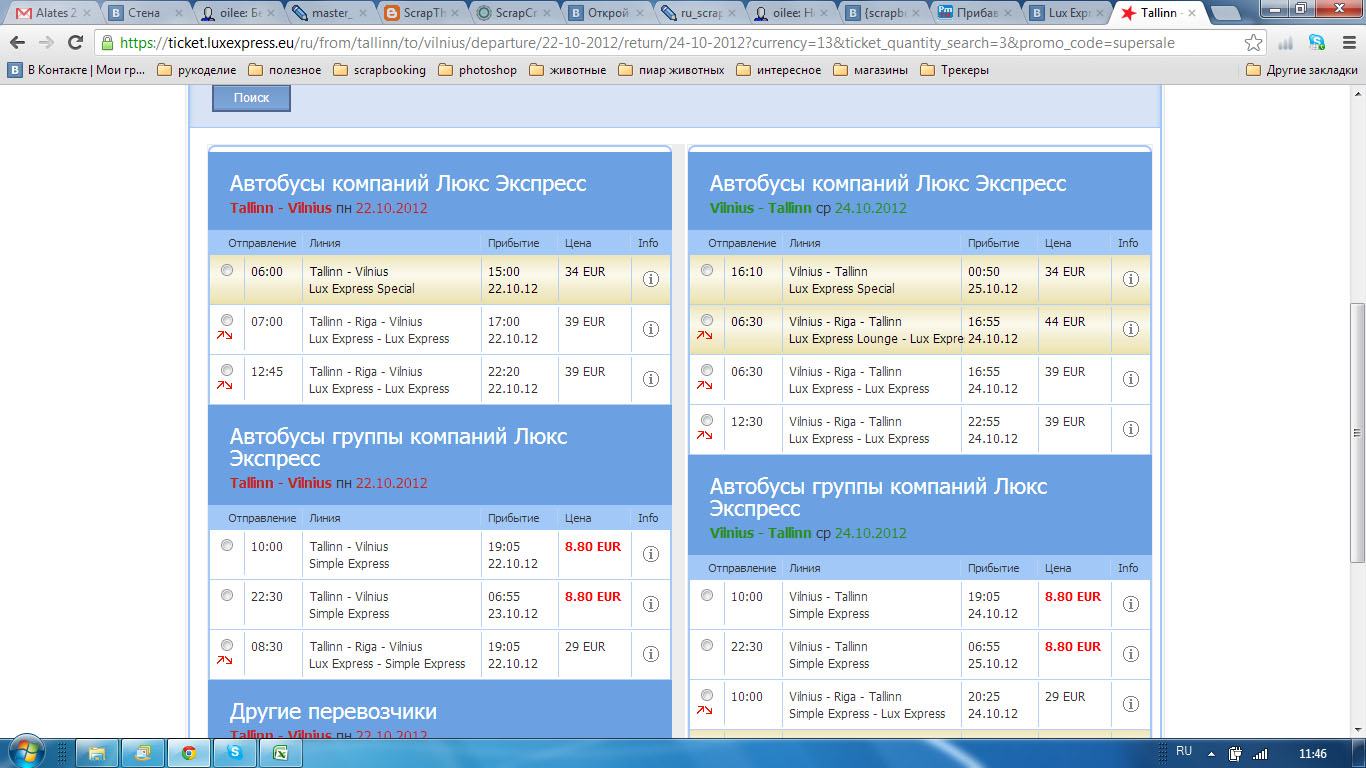Click the RU language indicator
Screen dimensions: 1366x768
[1184, 751]
